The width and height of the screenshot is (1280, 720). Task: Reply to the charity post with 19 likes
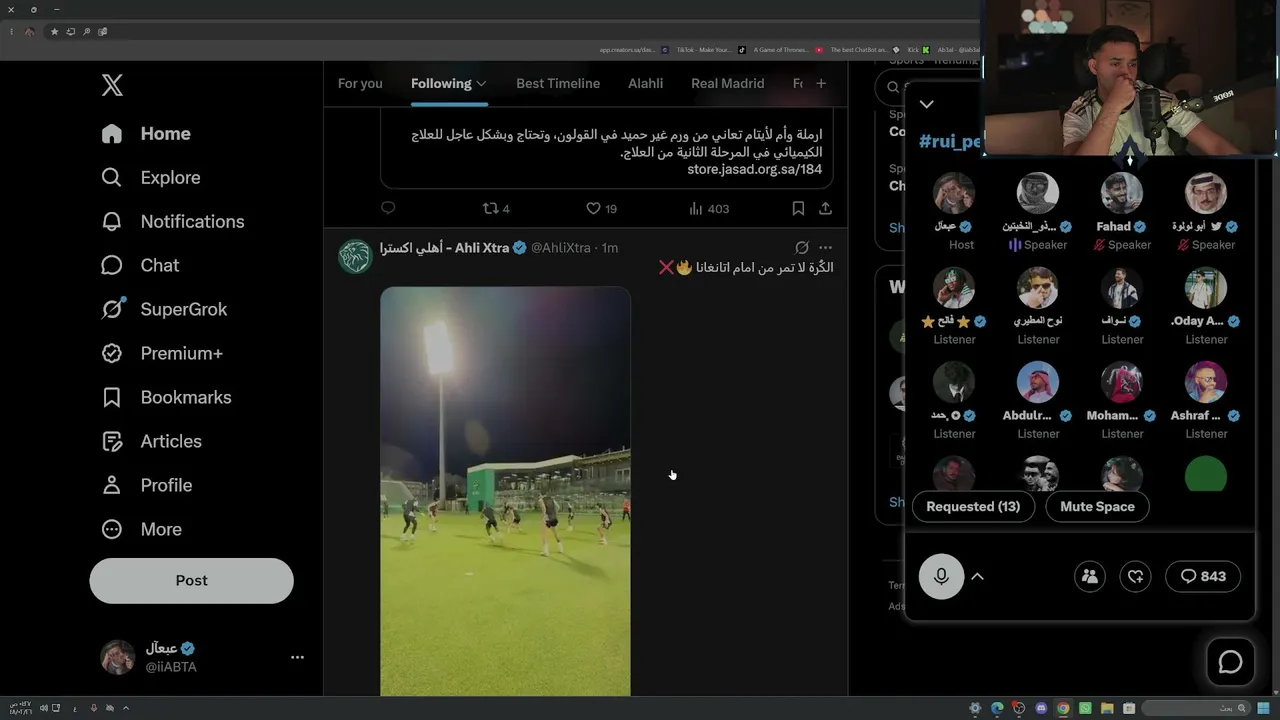[x=388, y=208]
